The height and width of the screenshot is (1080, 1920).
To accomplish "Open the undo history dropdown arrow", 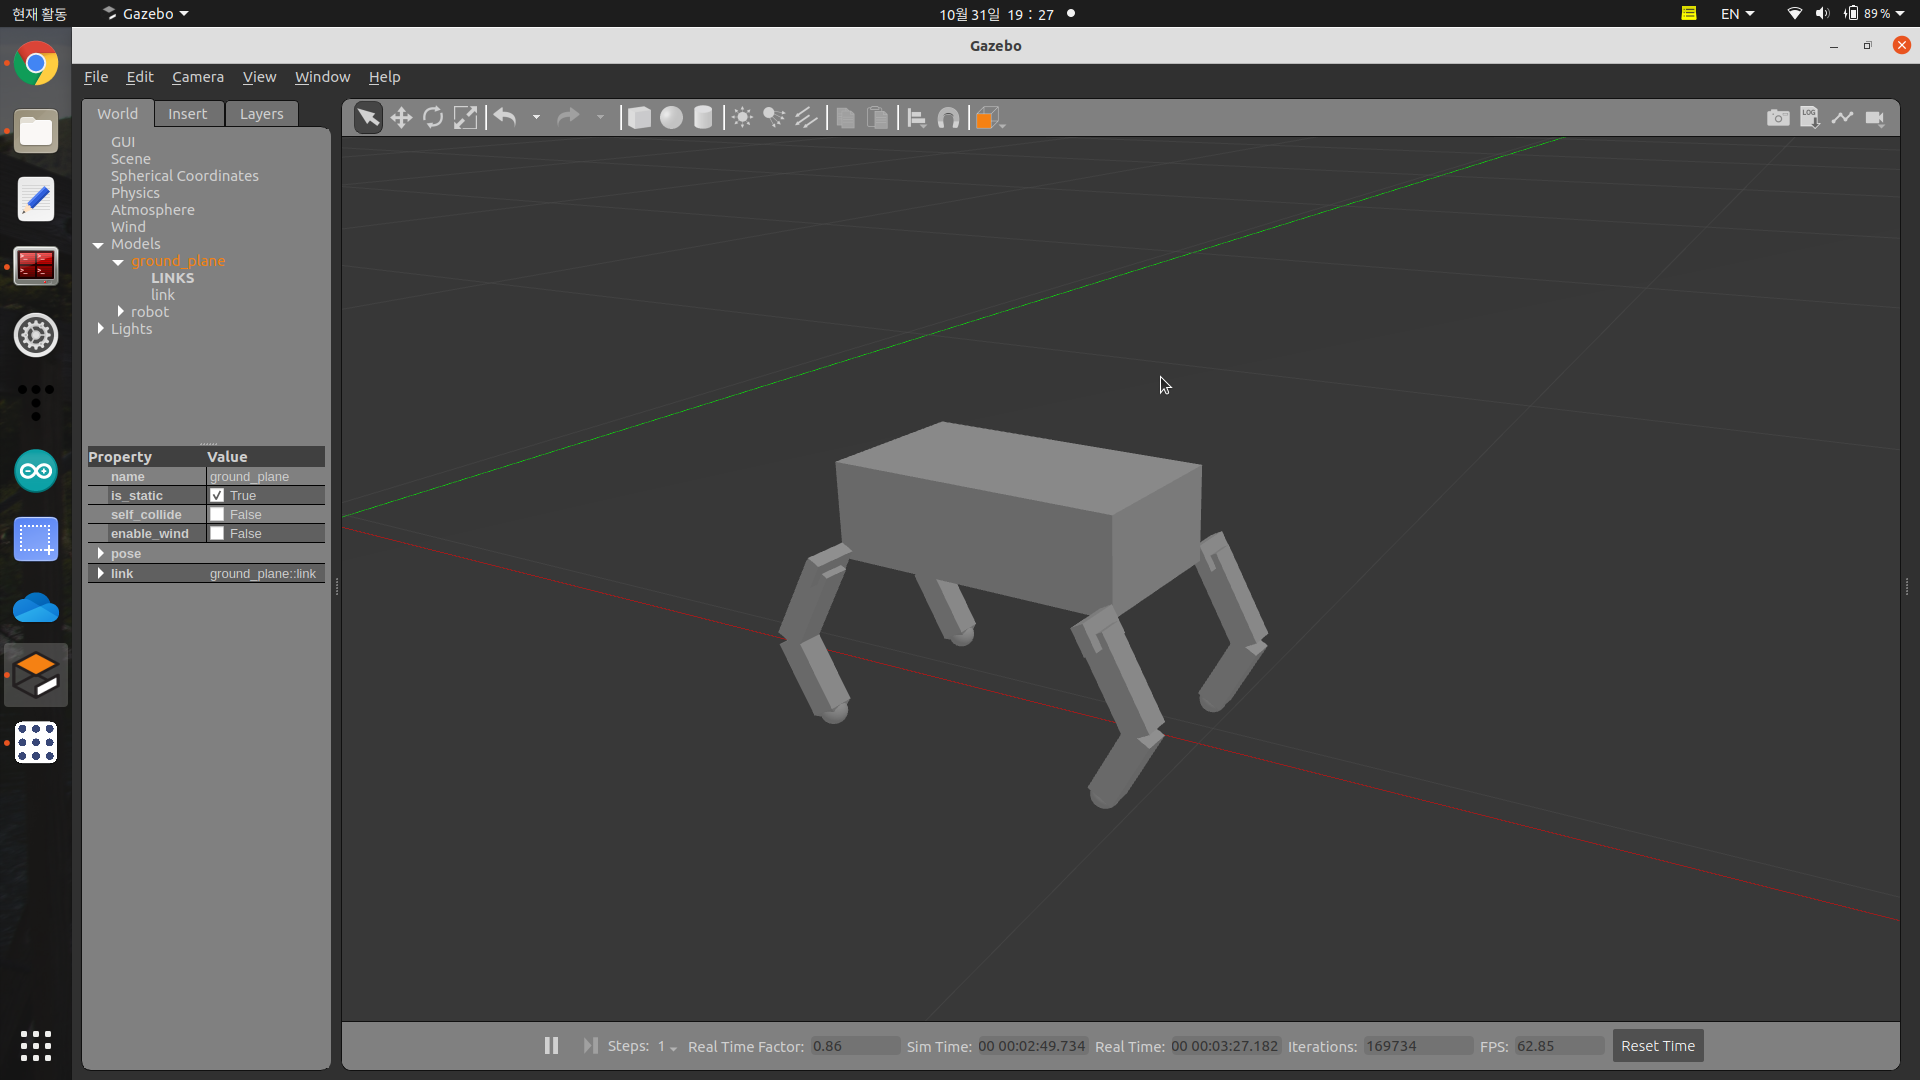I will [536, 118].
